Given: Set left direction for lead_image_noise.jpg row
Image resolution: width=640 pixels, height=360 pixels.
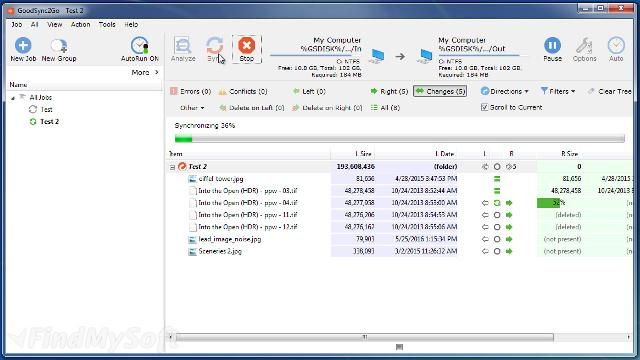Looking at the screenshot, I should pyautogui.click(x=485, y=239).
